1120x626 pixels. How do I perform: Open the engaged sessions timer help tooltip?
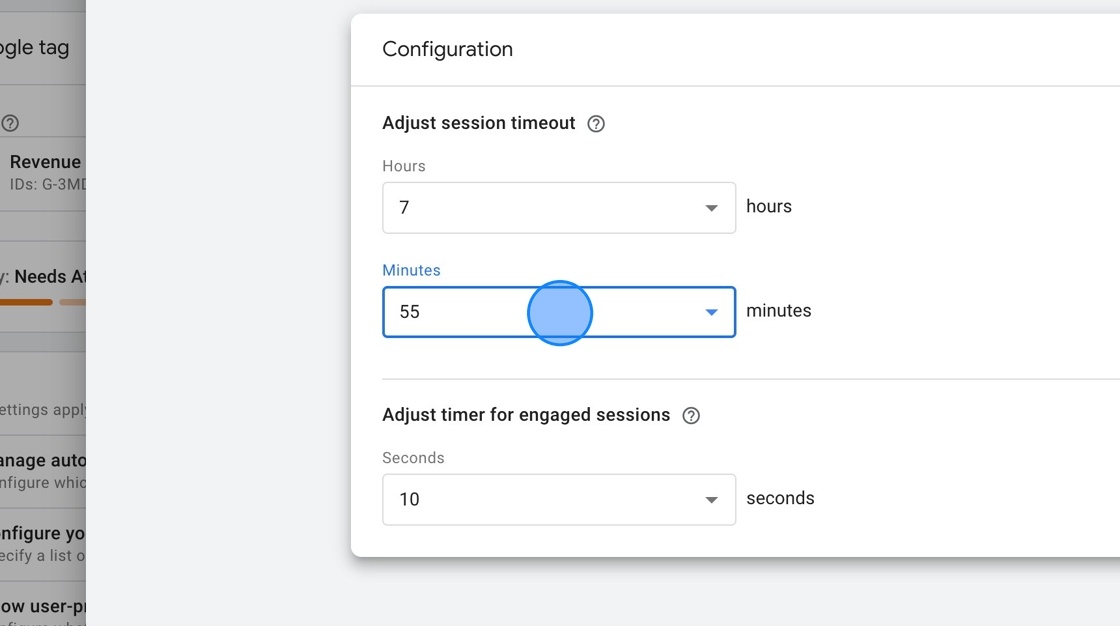[x=690, y=415]
